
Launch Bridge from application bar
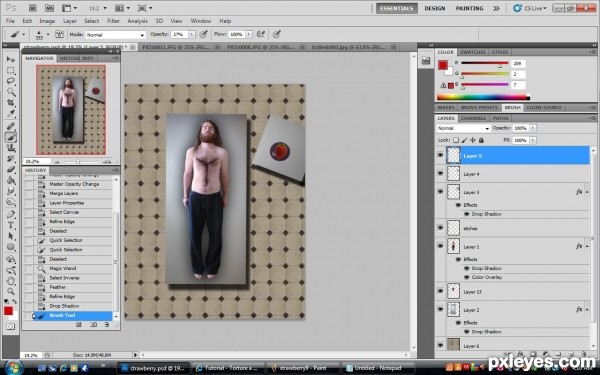(x=33, y=8)
